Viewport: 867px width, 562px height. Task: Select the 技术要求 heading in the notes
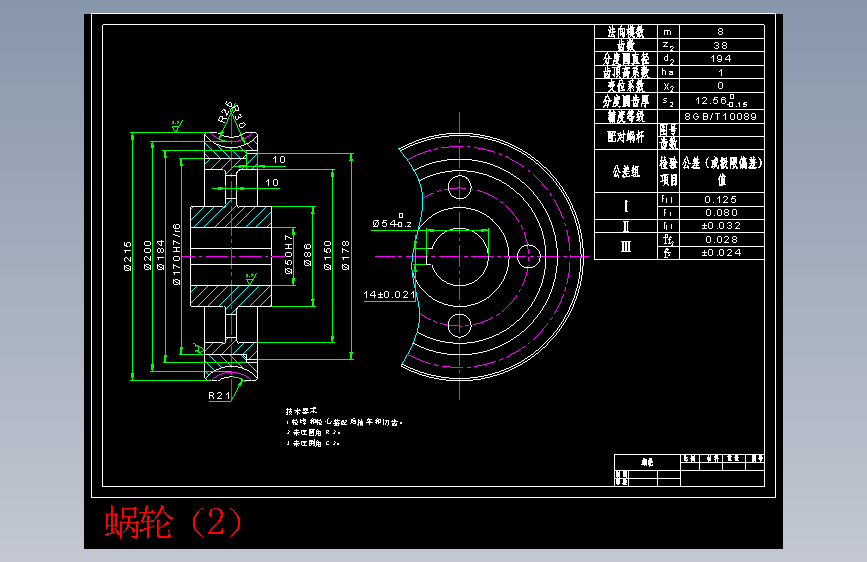tap(301, 411)
